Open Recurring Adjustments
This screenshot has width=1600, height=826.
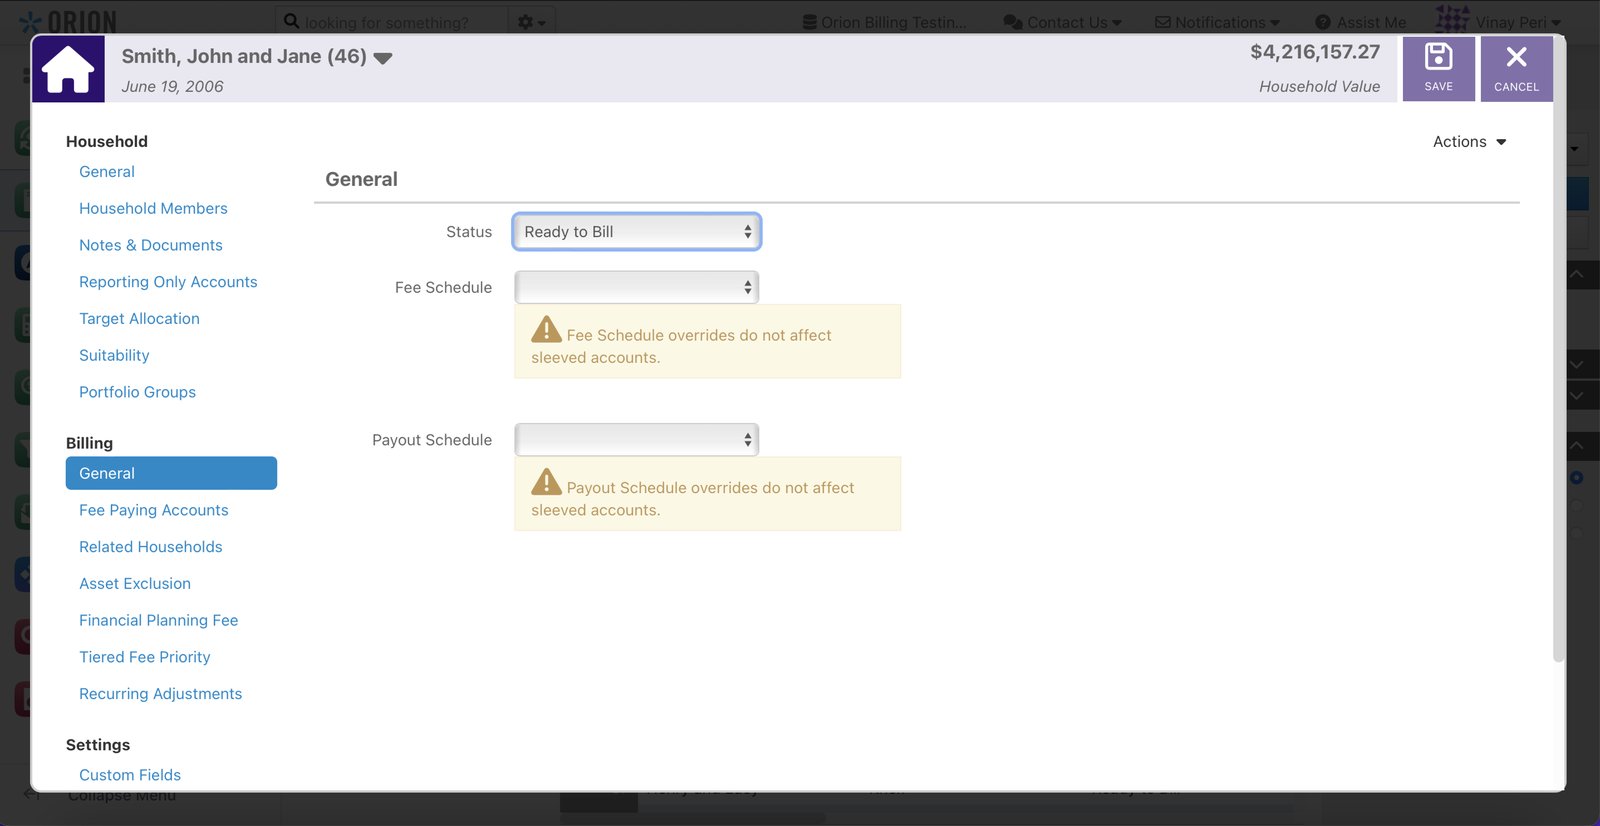(160, 694)
